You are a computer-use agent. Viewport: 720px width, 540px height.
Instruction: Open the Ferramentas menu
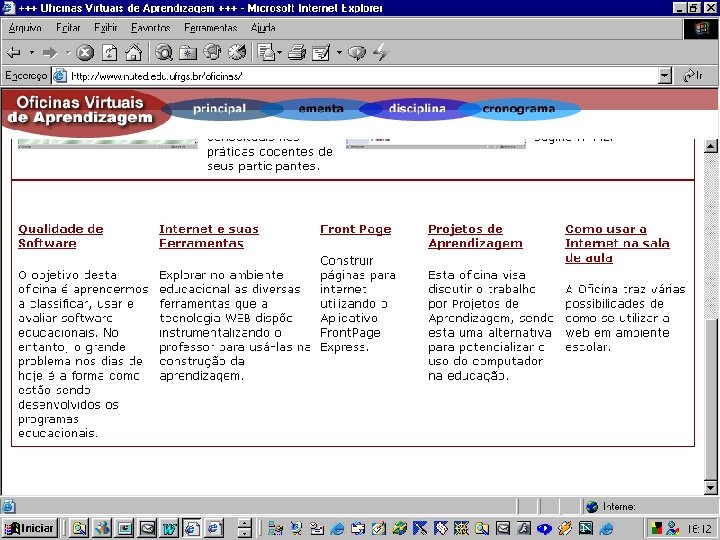click(211, 28)
